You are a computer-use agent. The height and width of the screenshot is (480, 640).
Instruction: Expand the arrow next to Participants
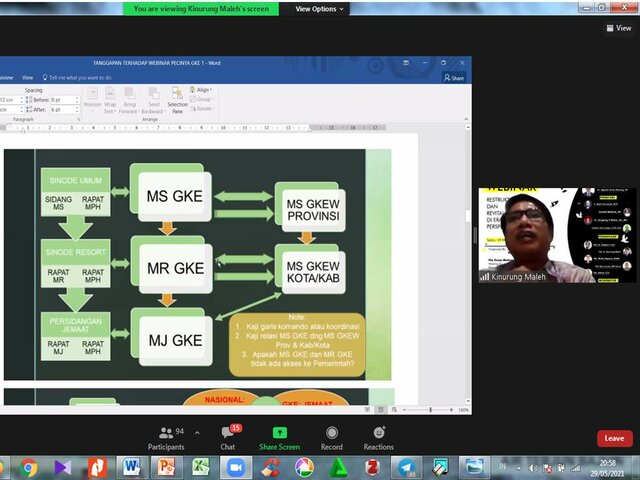197,433
